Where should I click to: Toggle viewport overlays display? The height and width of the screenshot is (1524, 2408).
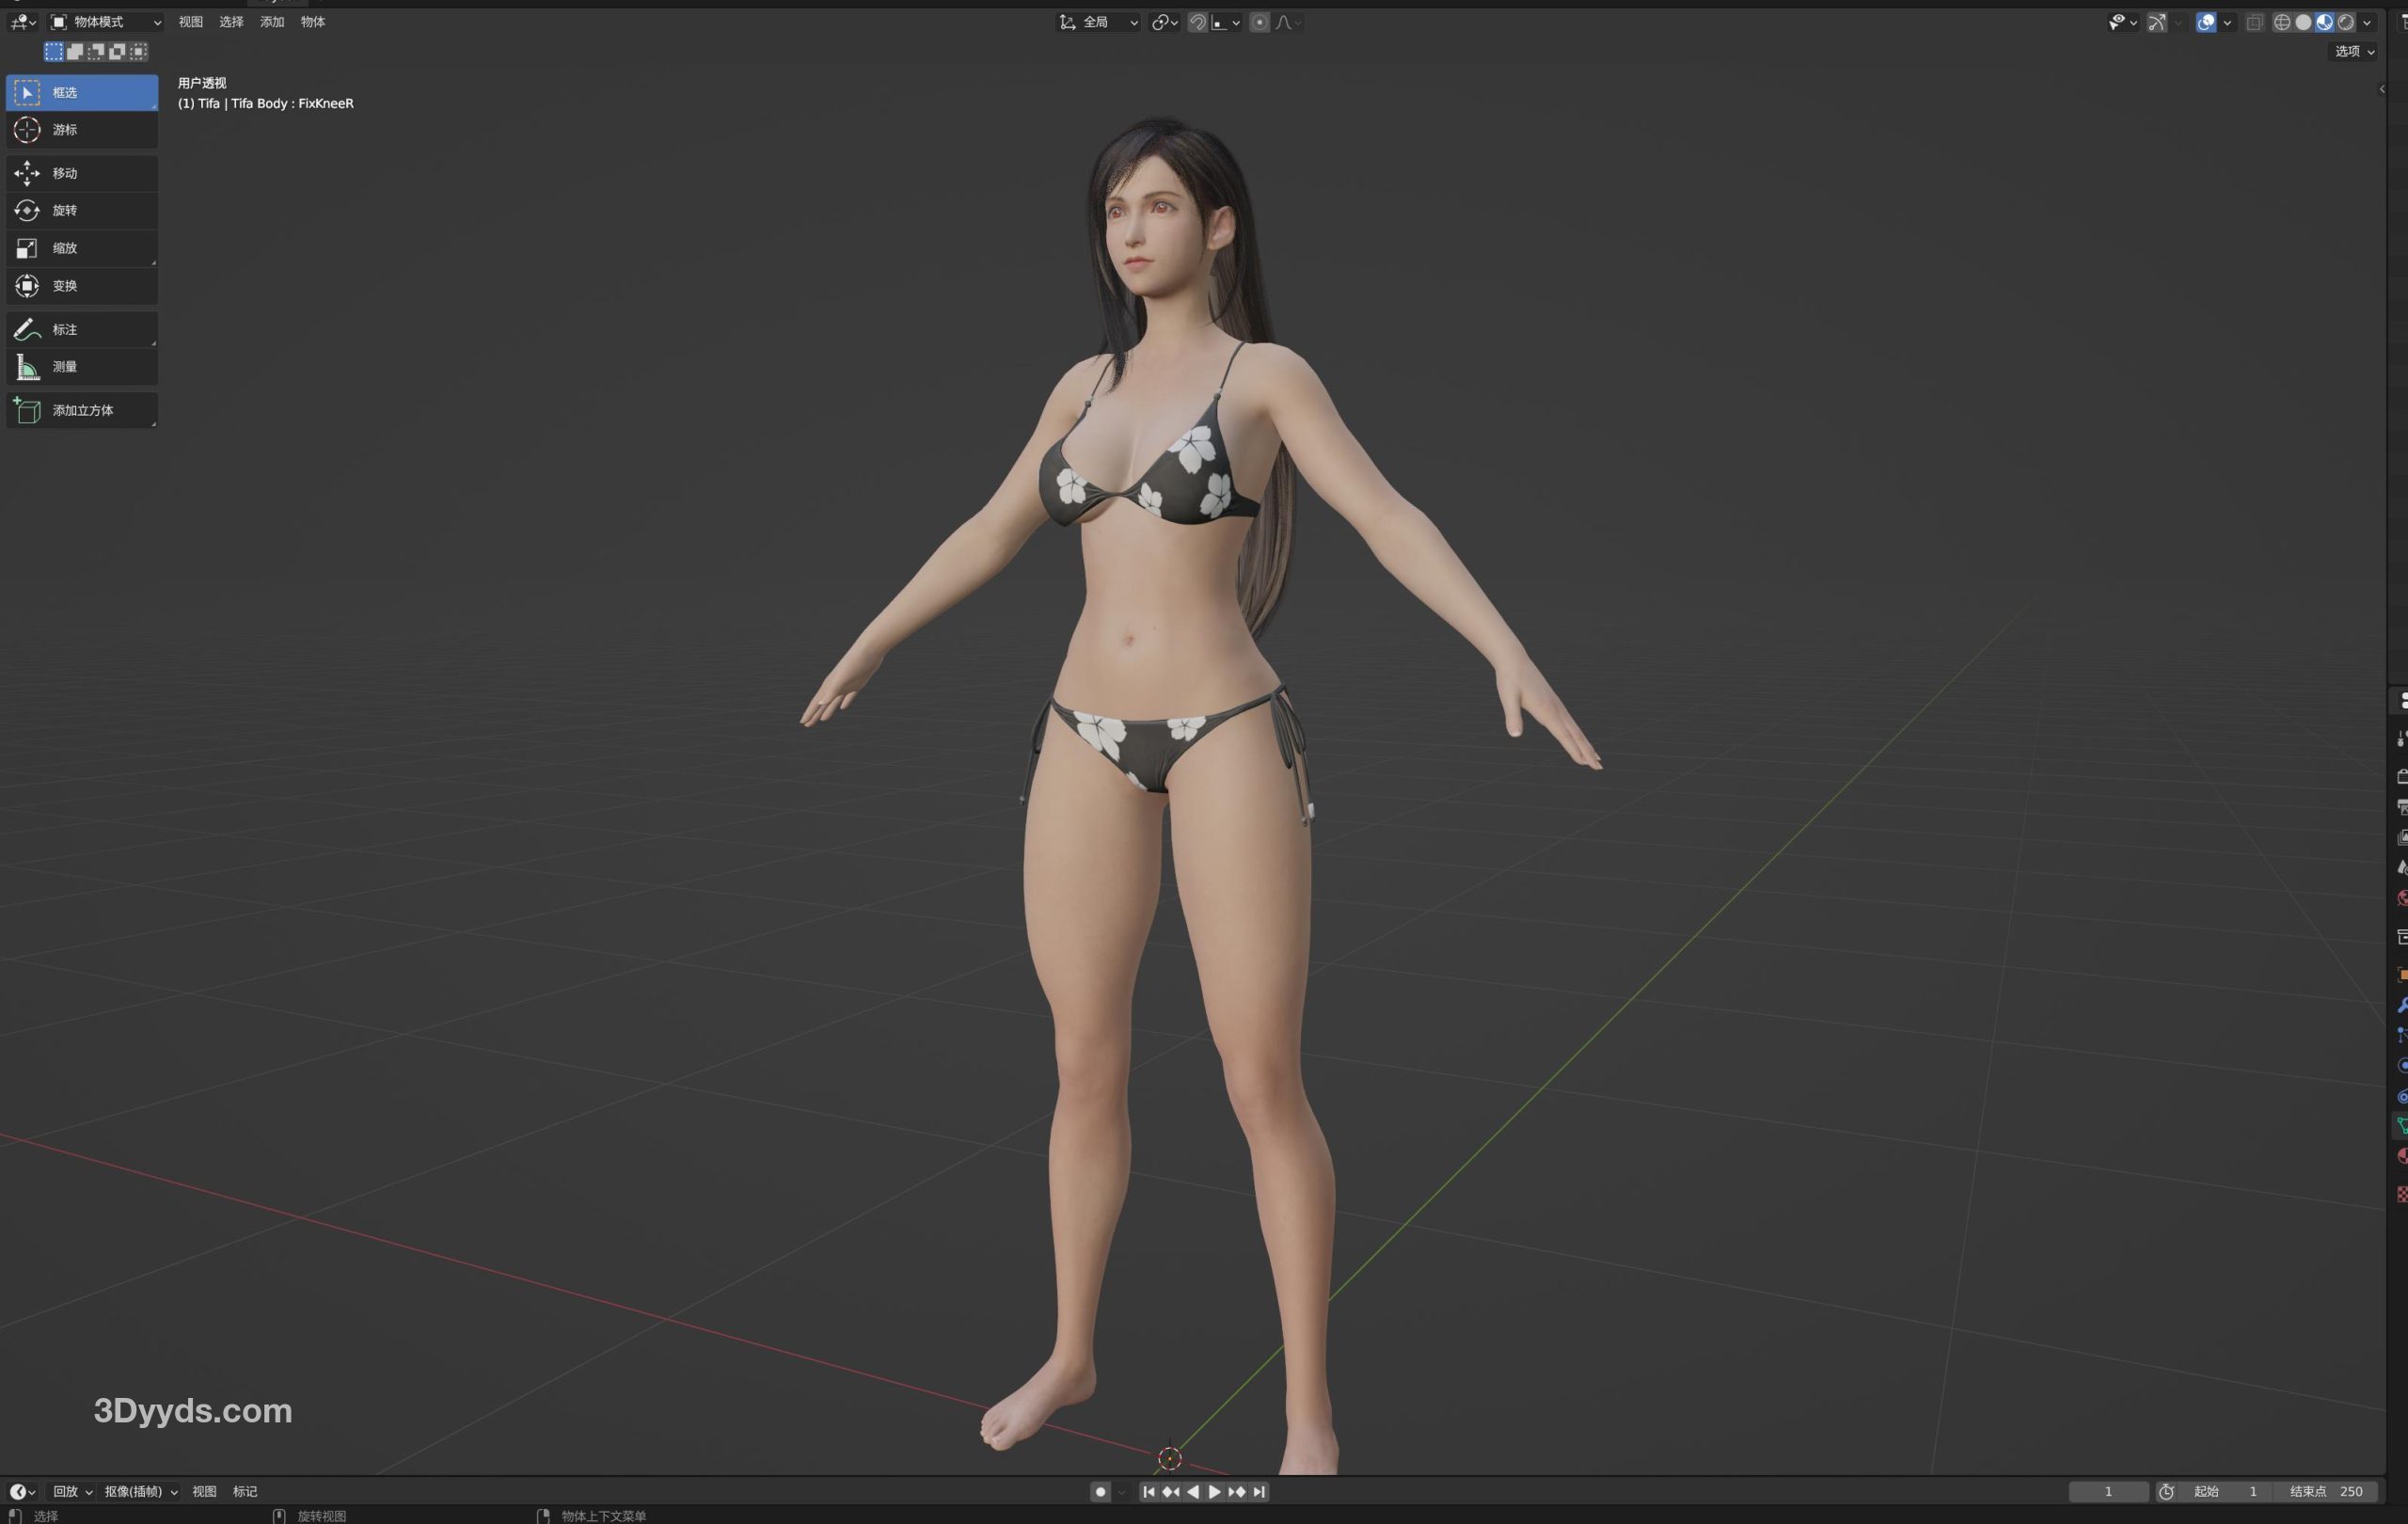click(2205, 22)
